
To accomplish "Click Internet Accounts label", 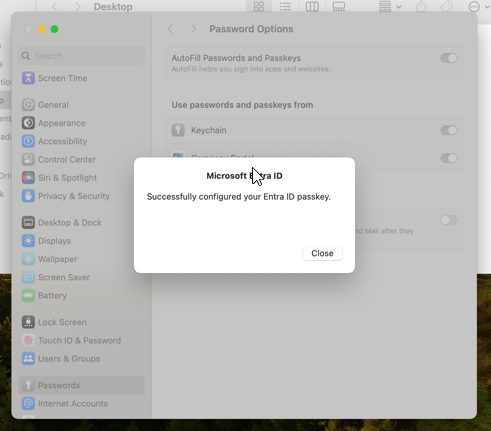I will click(x=73, y=404).
